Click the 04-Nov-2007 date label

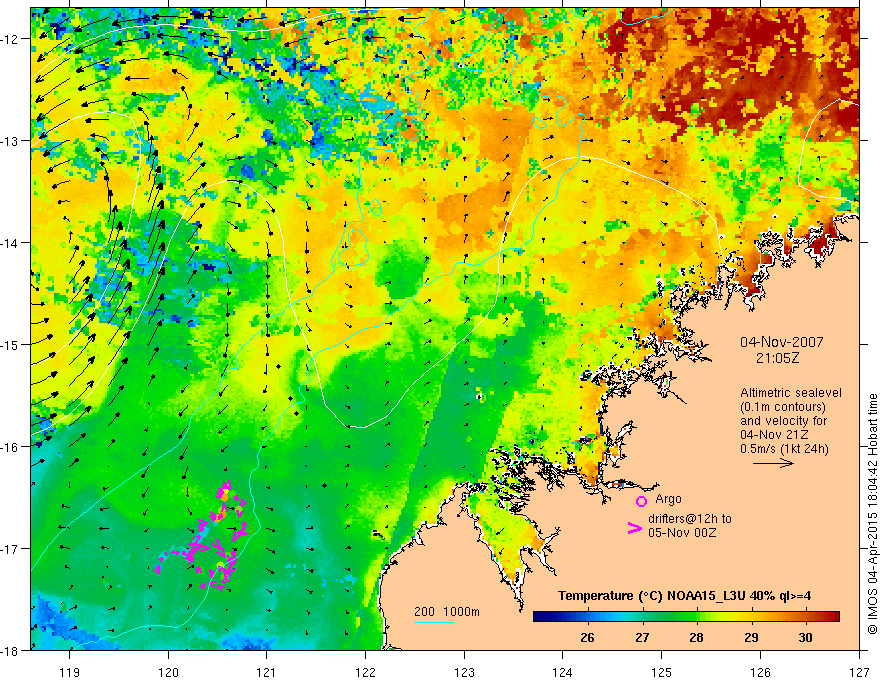[x=782, y=342]
